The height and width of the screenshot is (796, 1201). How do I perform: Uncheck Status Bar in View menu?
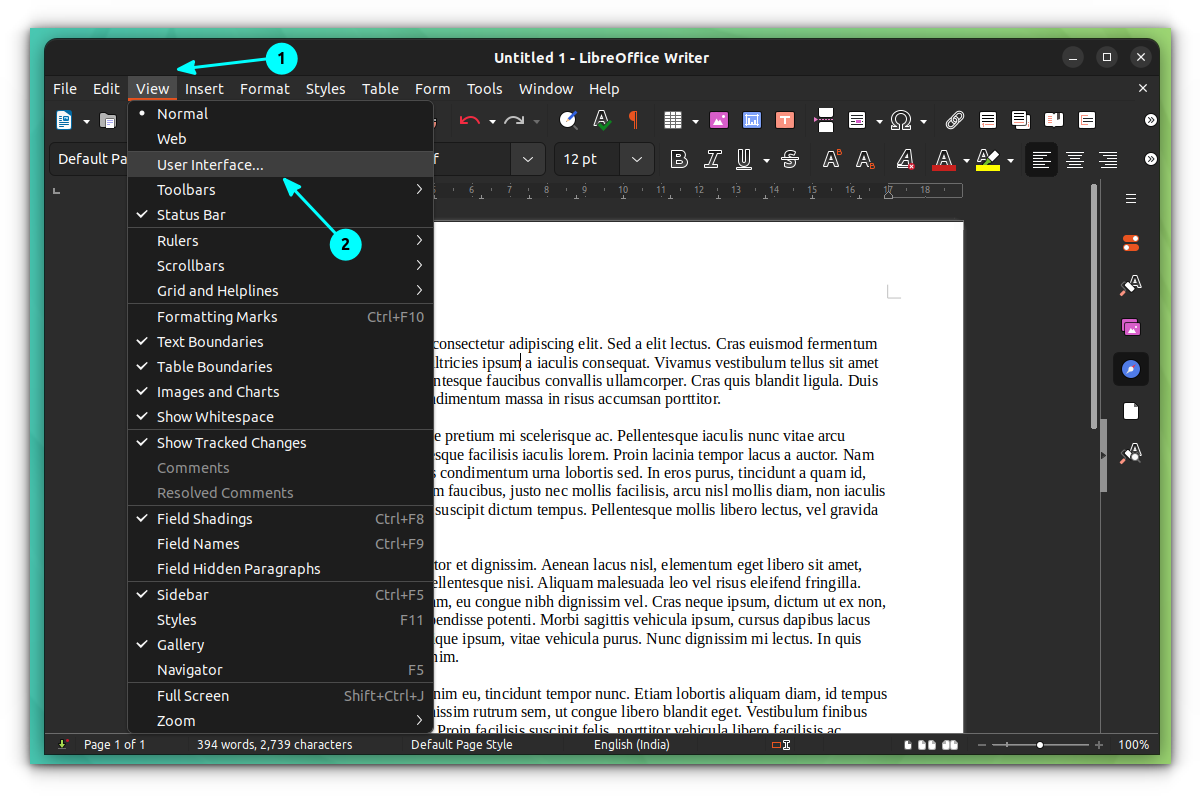point(280,215)
